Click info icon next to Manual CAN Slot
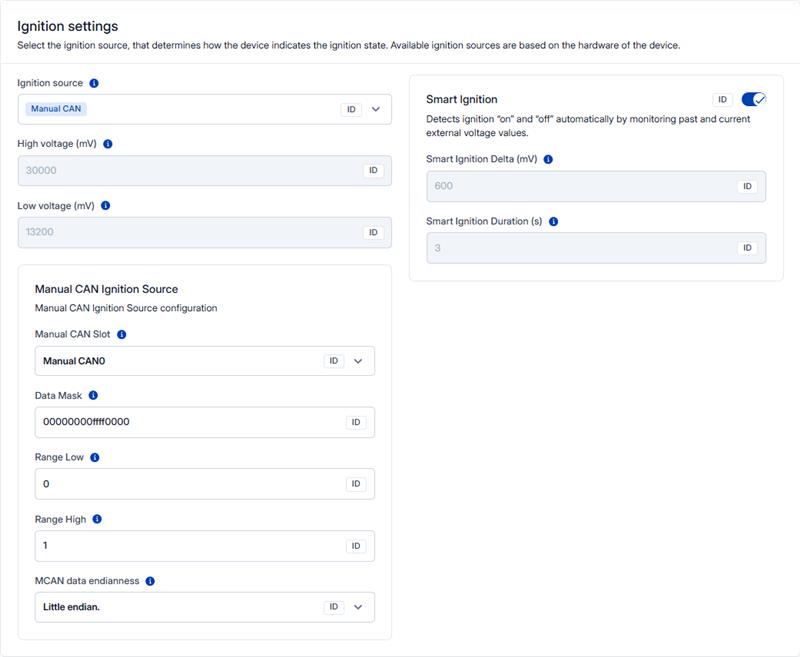The width and height of the screenshot is (800, 657). [122, 334]
